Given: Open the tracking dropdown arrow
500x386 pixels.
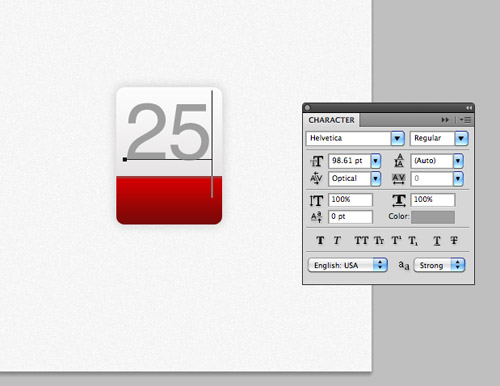Looking at the screenshot, I should (x=458, y=179).
